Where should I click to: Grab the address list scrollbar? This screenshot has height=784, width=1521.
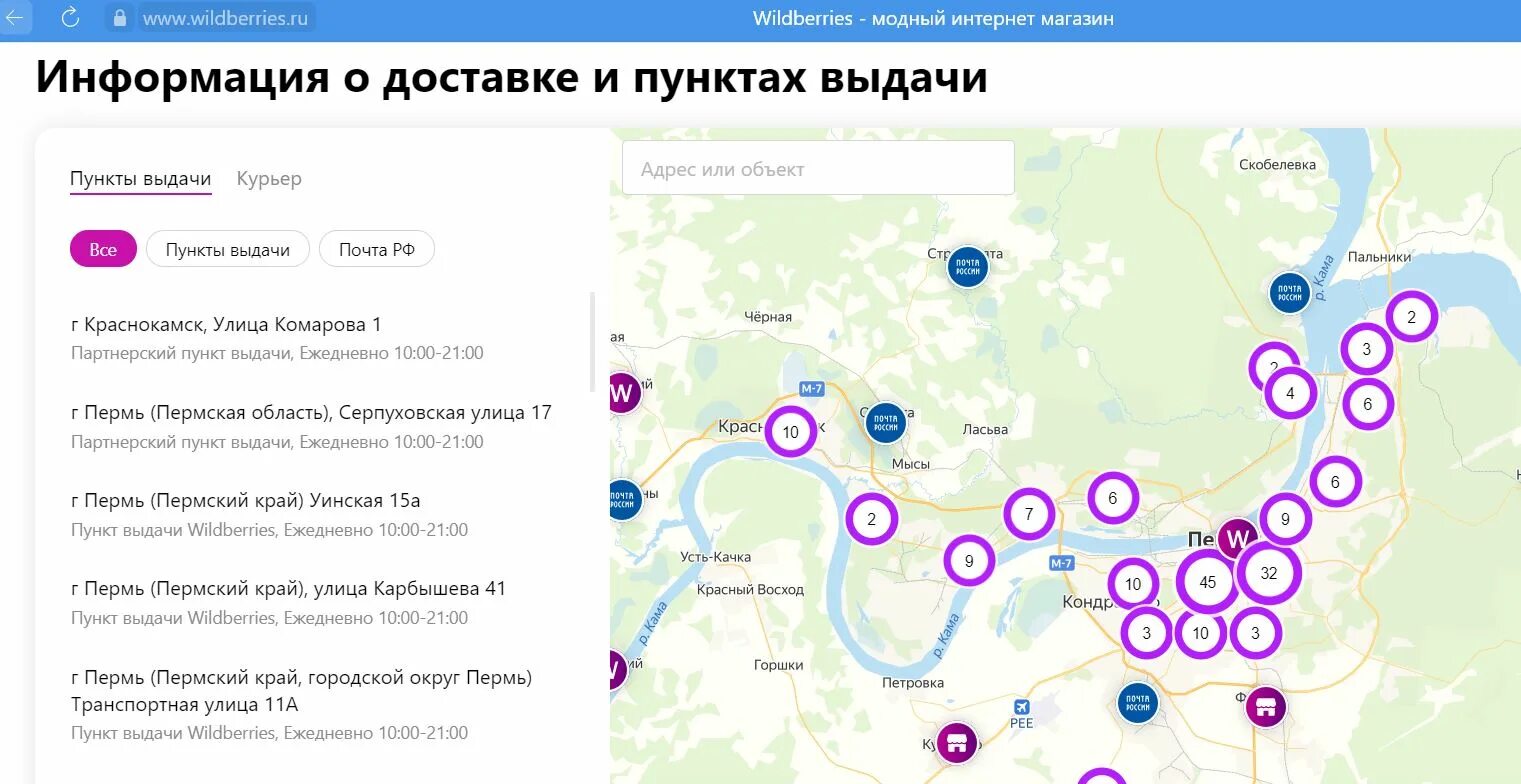pyautogui.click(x=593, y=342)
